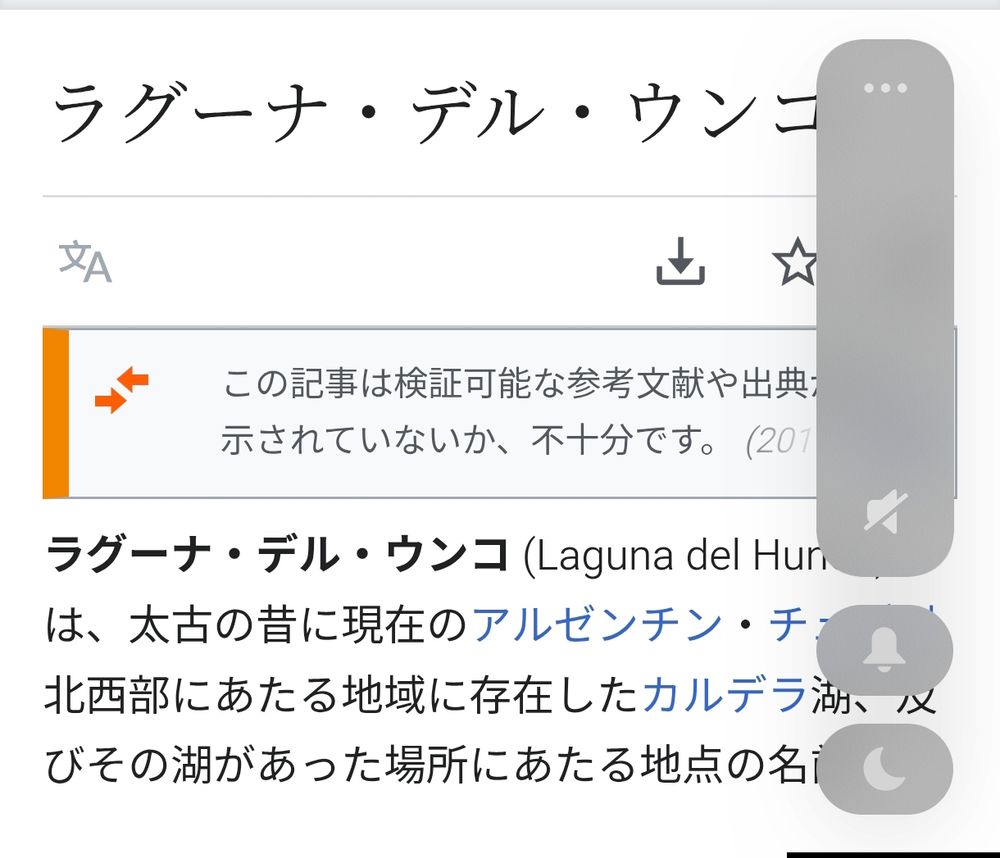Screen dimensions: 1000x858
Task: Add the page to watchlist with star icon
Action: (x=795, y=261)
